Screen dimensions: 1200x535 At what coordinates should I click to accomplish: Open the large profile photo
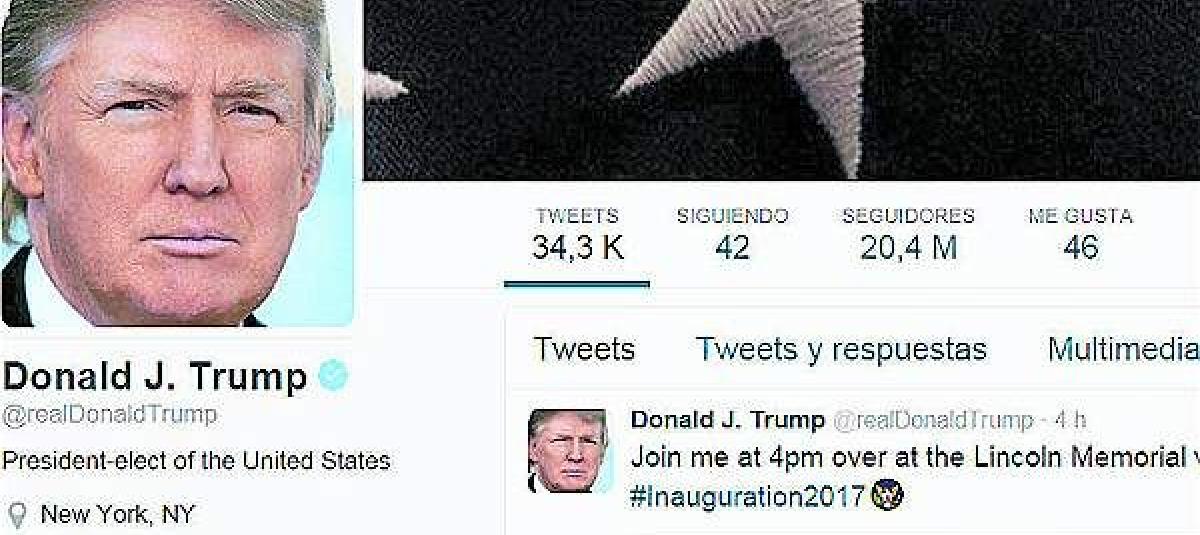[x=178, y=163]
